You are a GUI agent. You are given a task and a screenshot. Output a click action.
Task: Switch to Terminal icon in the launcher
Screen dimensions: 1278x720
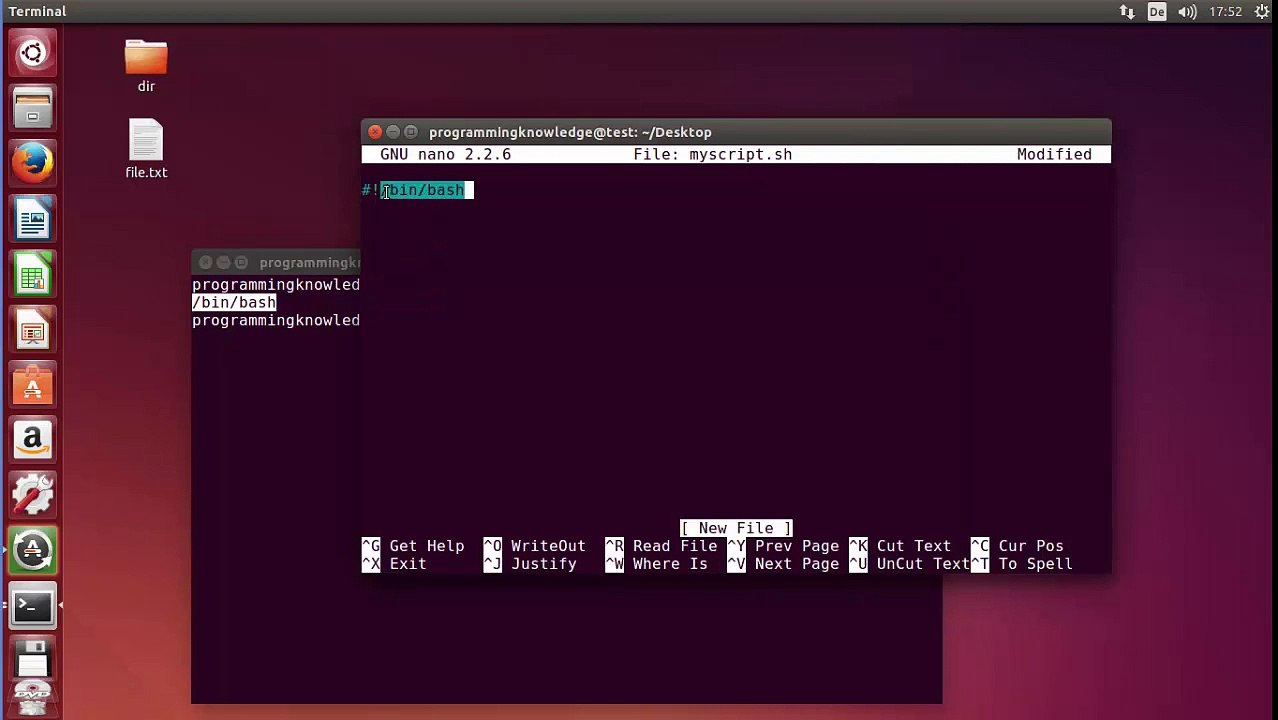click(32, 605)
